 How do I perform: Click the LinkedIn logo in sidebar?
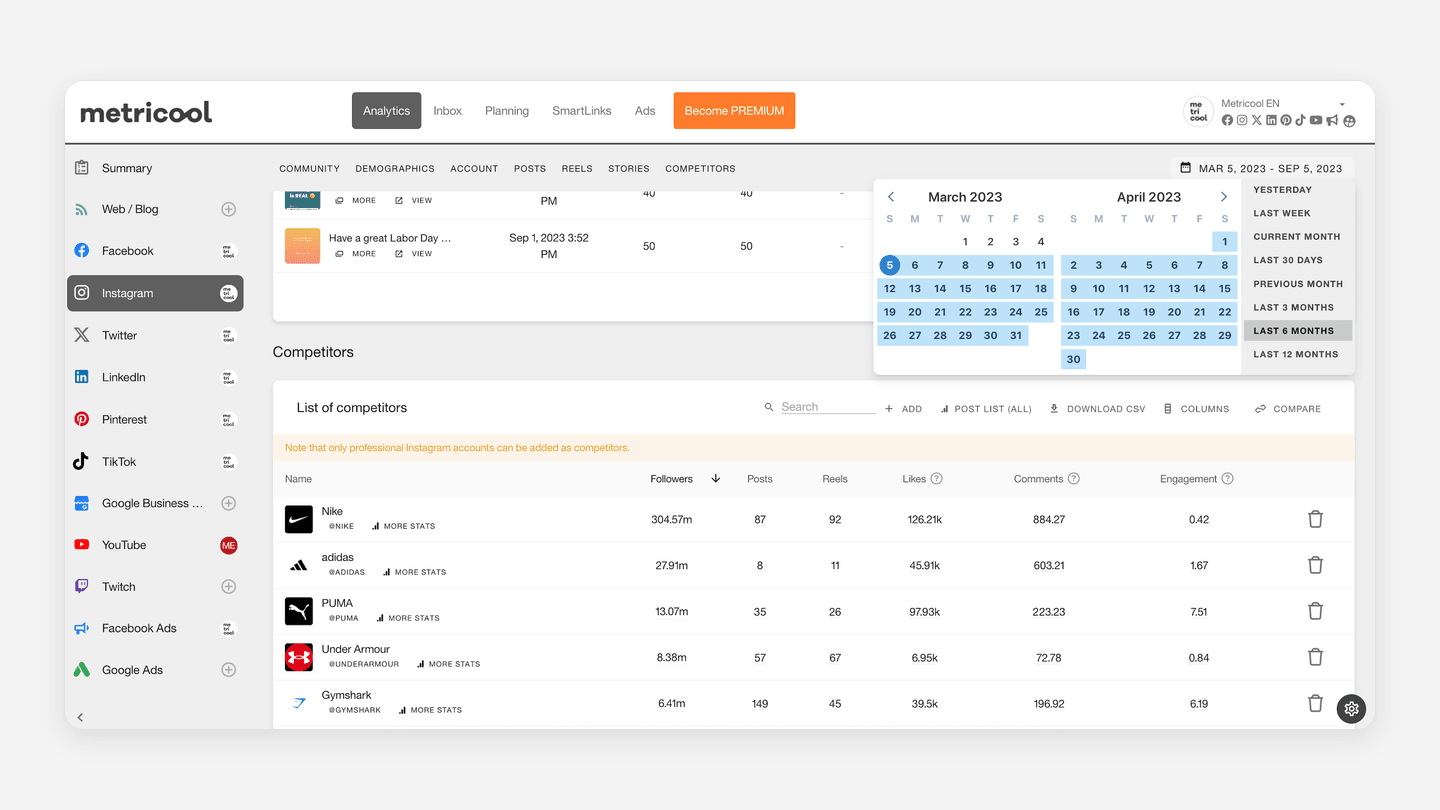point(82,377)
